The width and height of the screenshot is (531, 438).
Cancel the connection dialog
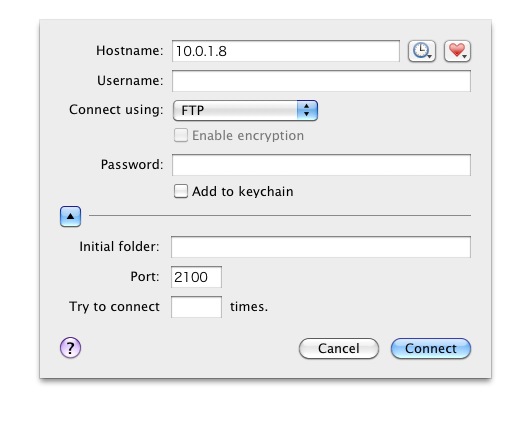tap(339, 348)
